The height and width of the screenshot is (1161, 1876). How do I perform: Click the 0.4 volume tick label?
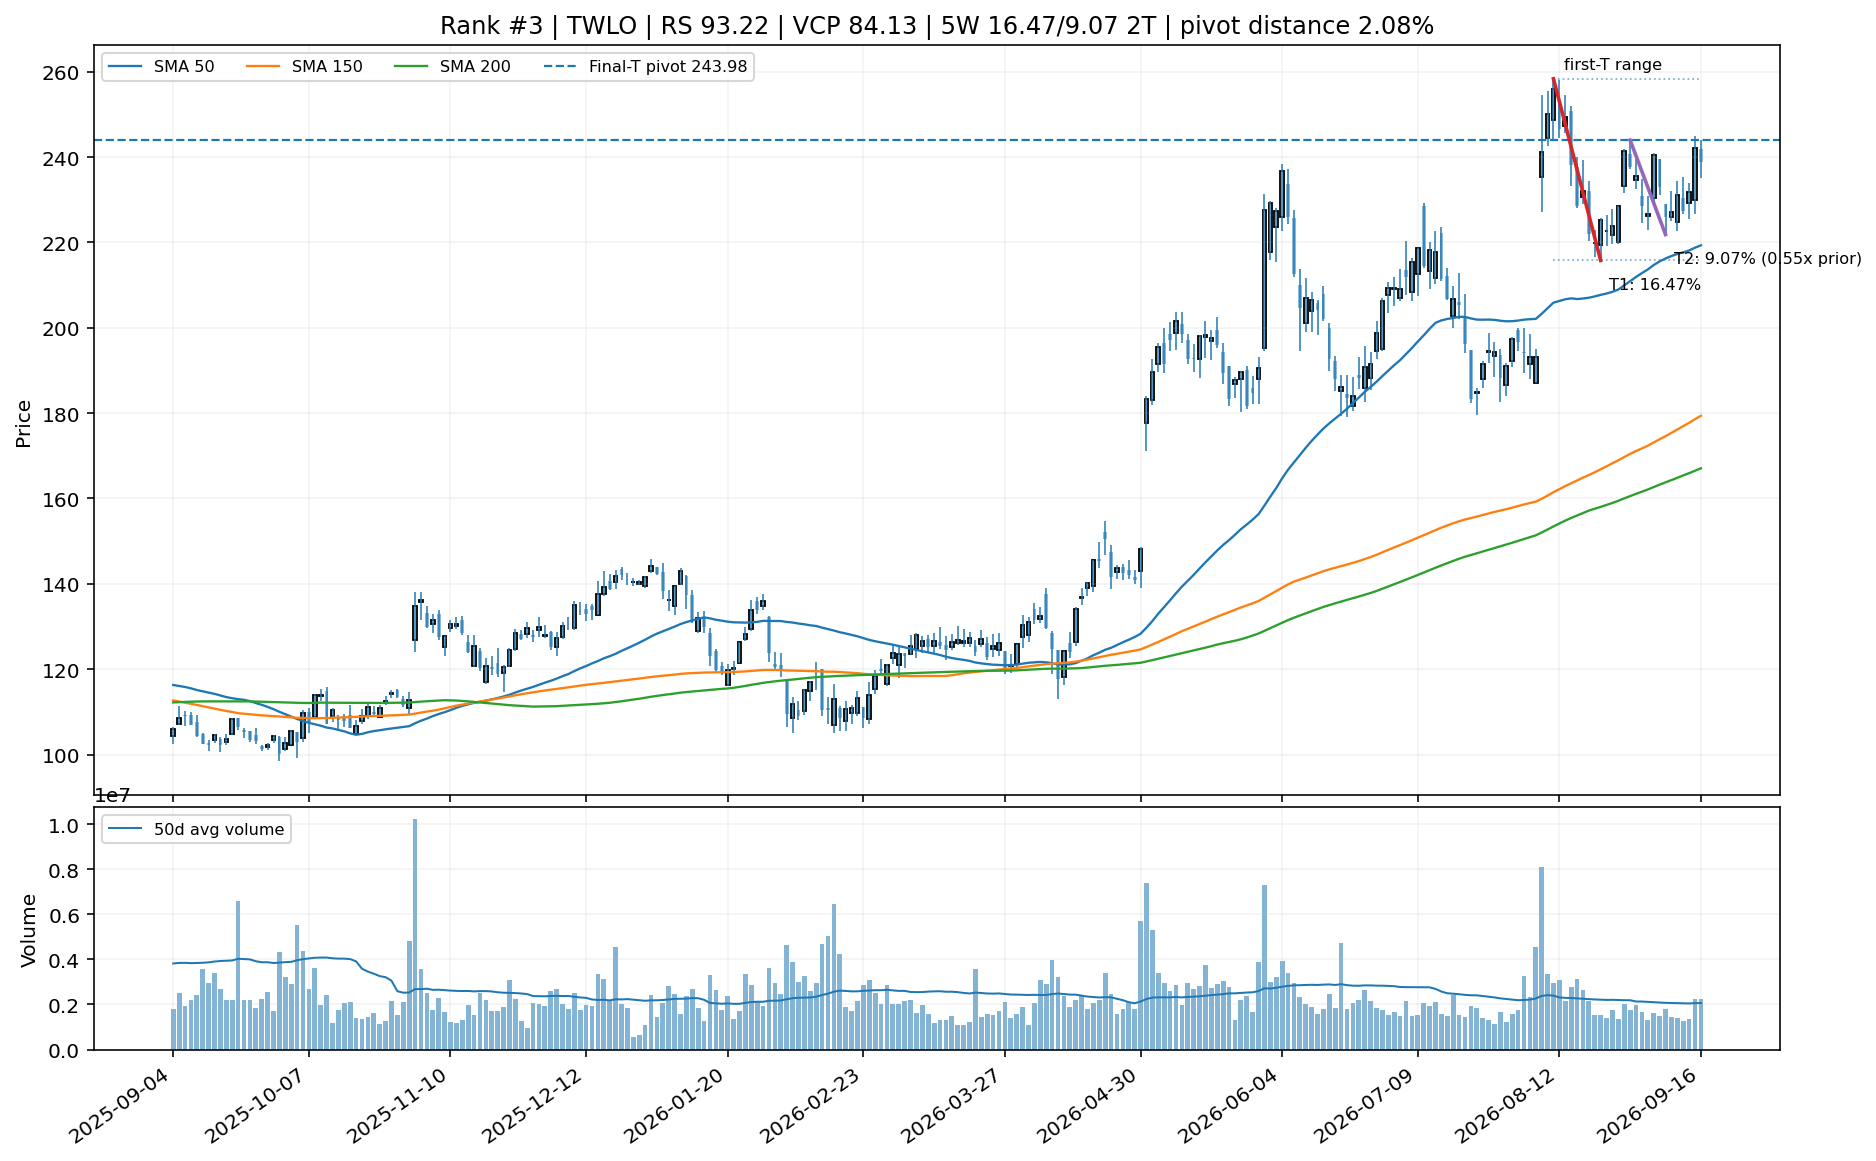click(x=66, y=961)
